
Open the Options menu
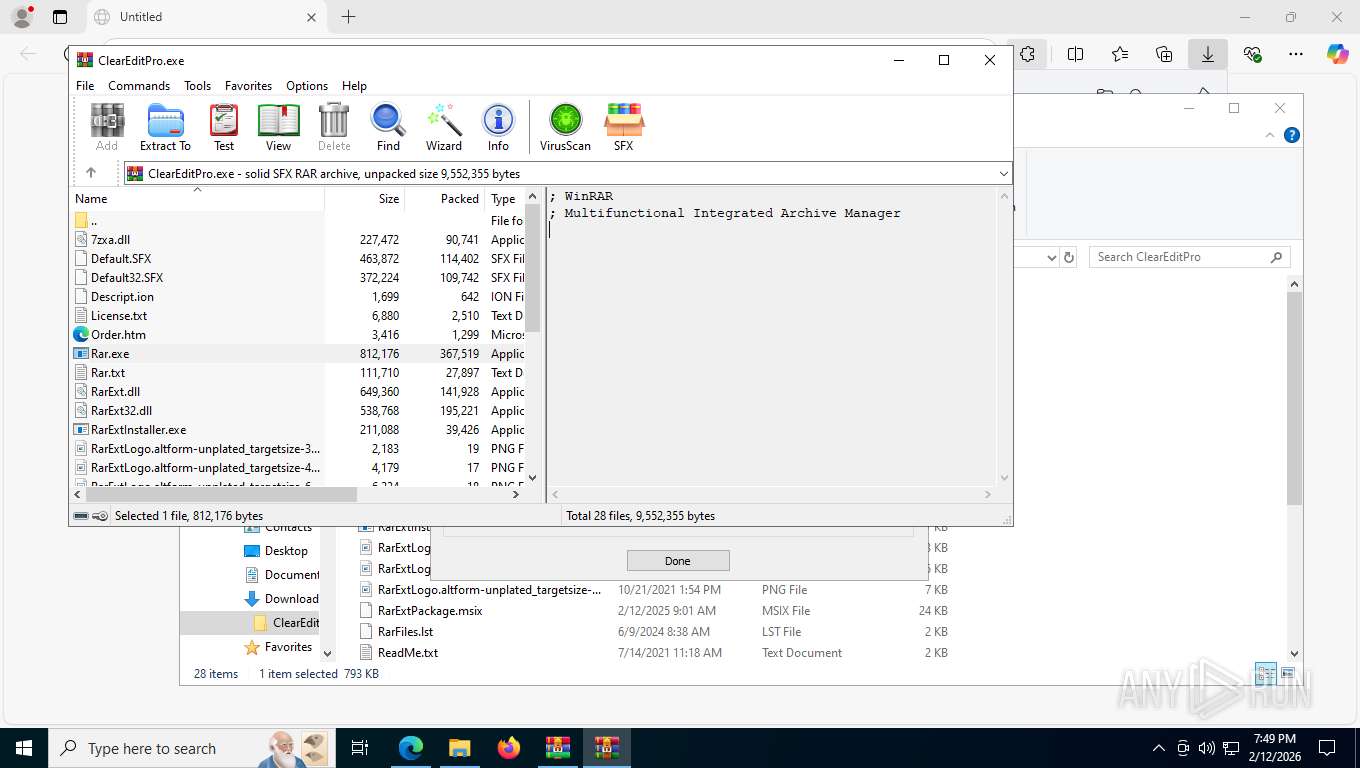tap(307, 86)
